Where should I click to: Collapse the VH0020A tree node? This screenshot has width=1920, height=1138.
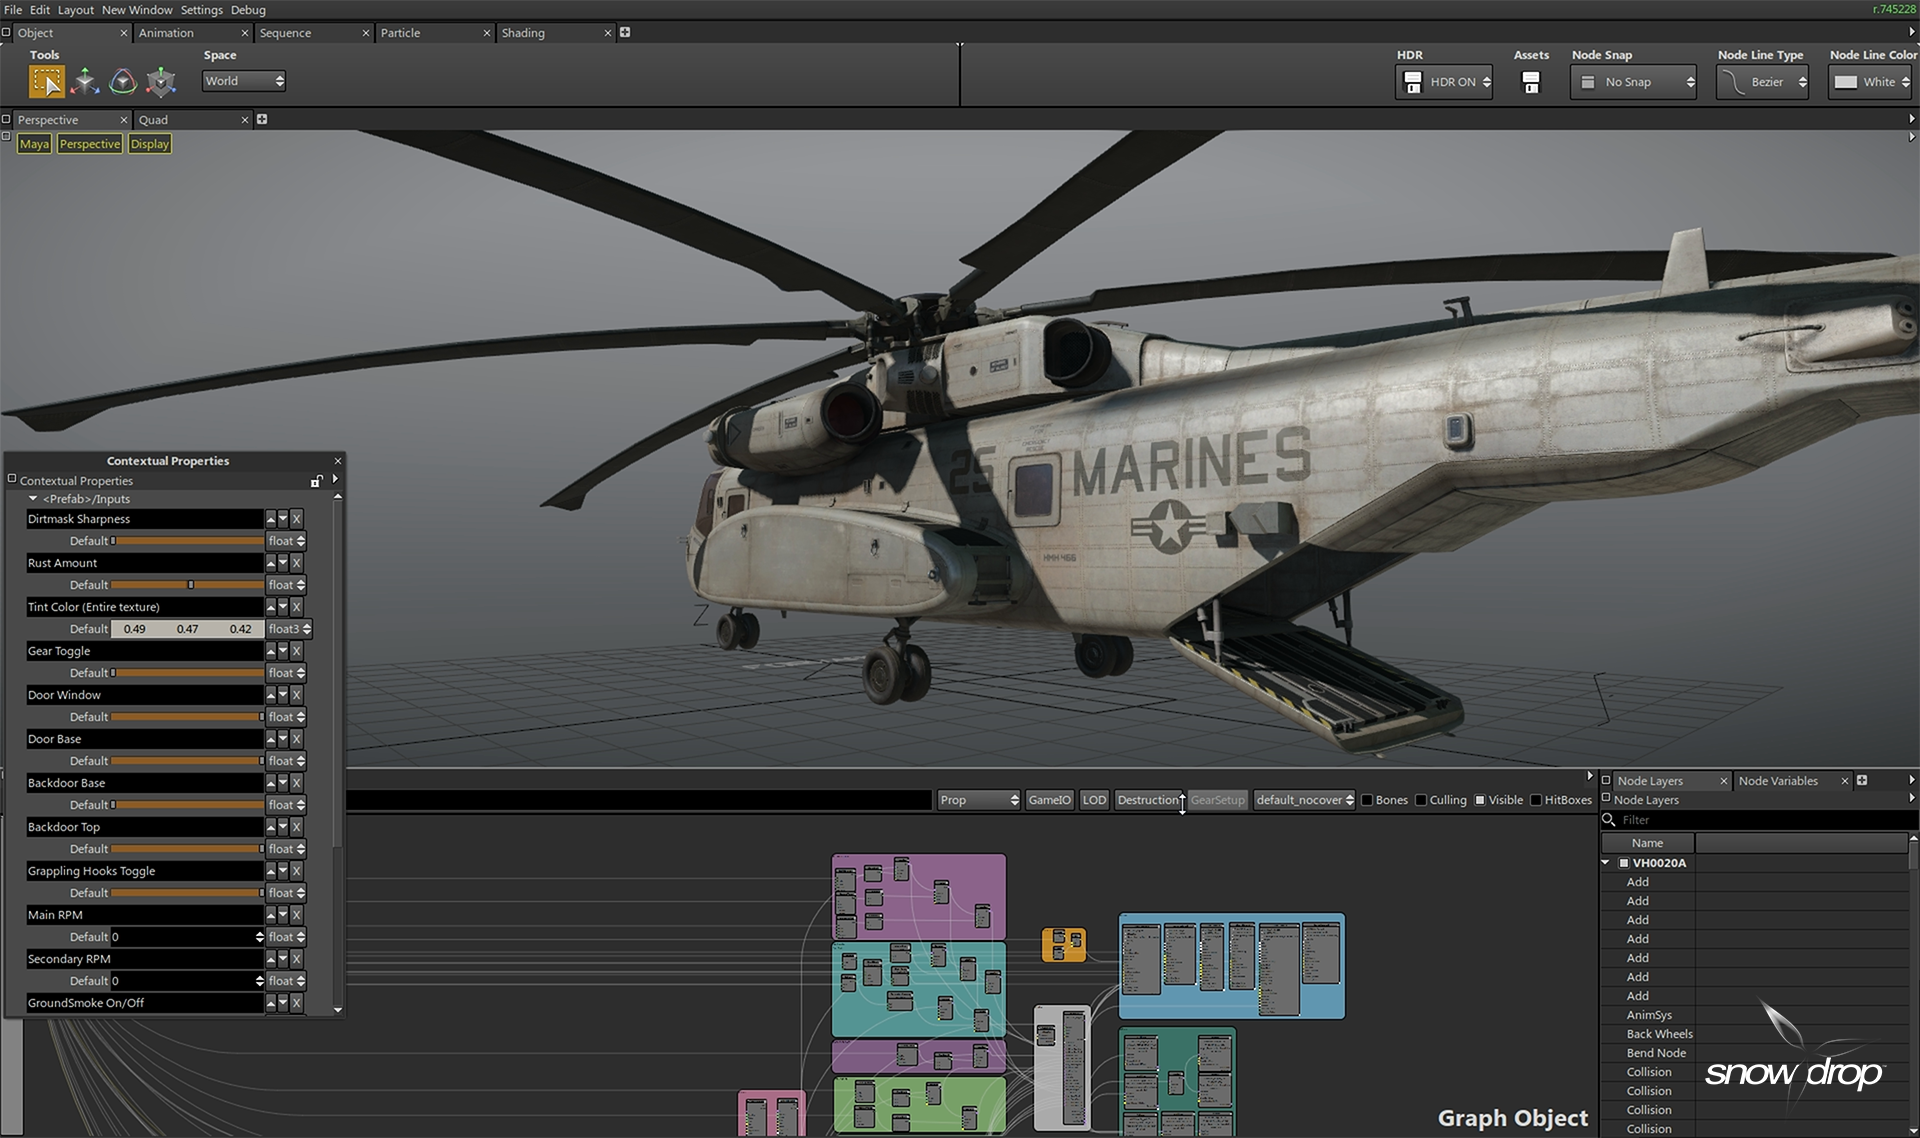click(x=1606, y=862)
